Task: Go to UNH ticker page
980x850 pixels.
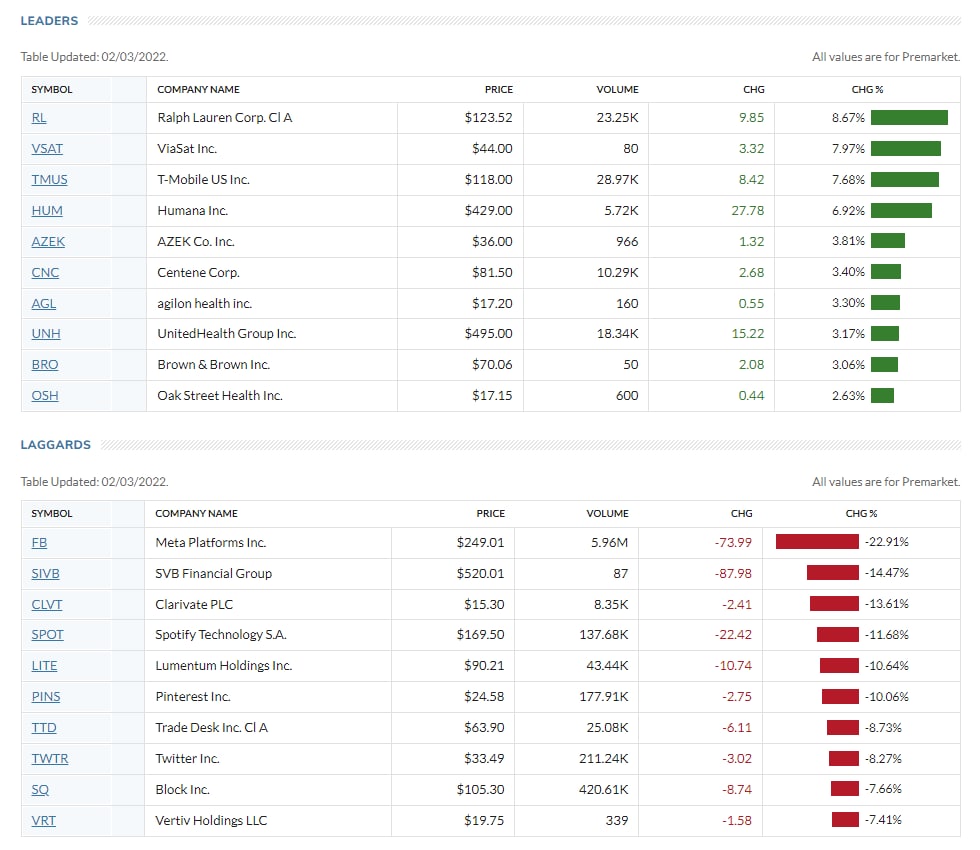Action: click(x=46, y=334)
